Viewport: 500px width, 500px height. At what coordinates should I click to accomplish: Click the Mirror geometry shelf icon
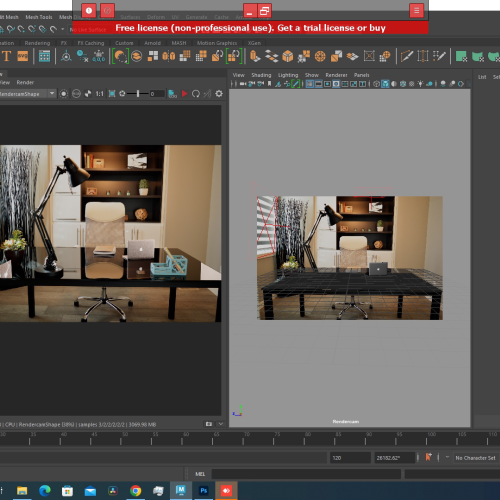tap(169, 56)
